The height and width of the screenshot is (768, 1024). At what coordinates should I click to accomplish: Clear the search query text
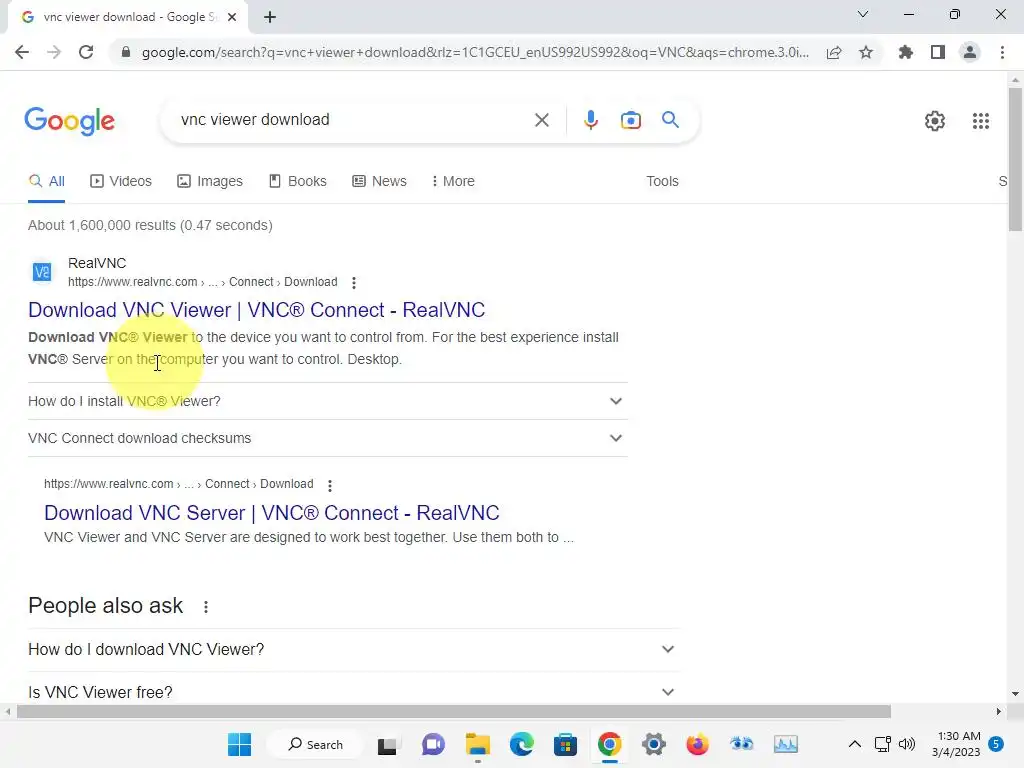tap(541, 120)
